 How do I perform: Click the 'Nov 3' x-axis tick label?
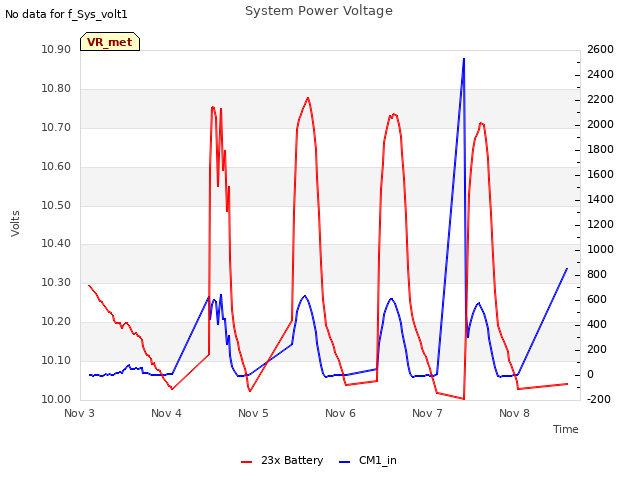79,413
